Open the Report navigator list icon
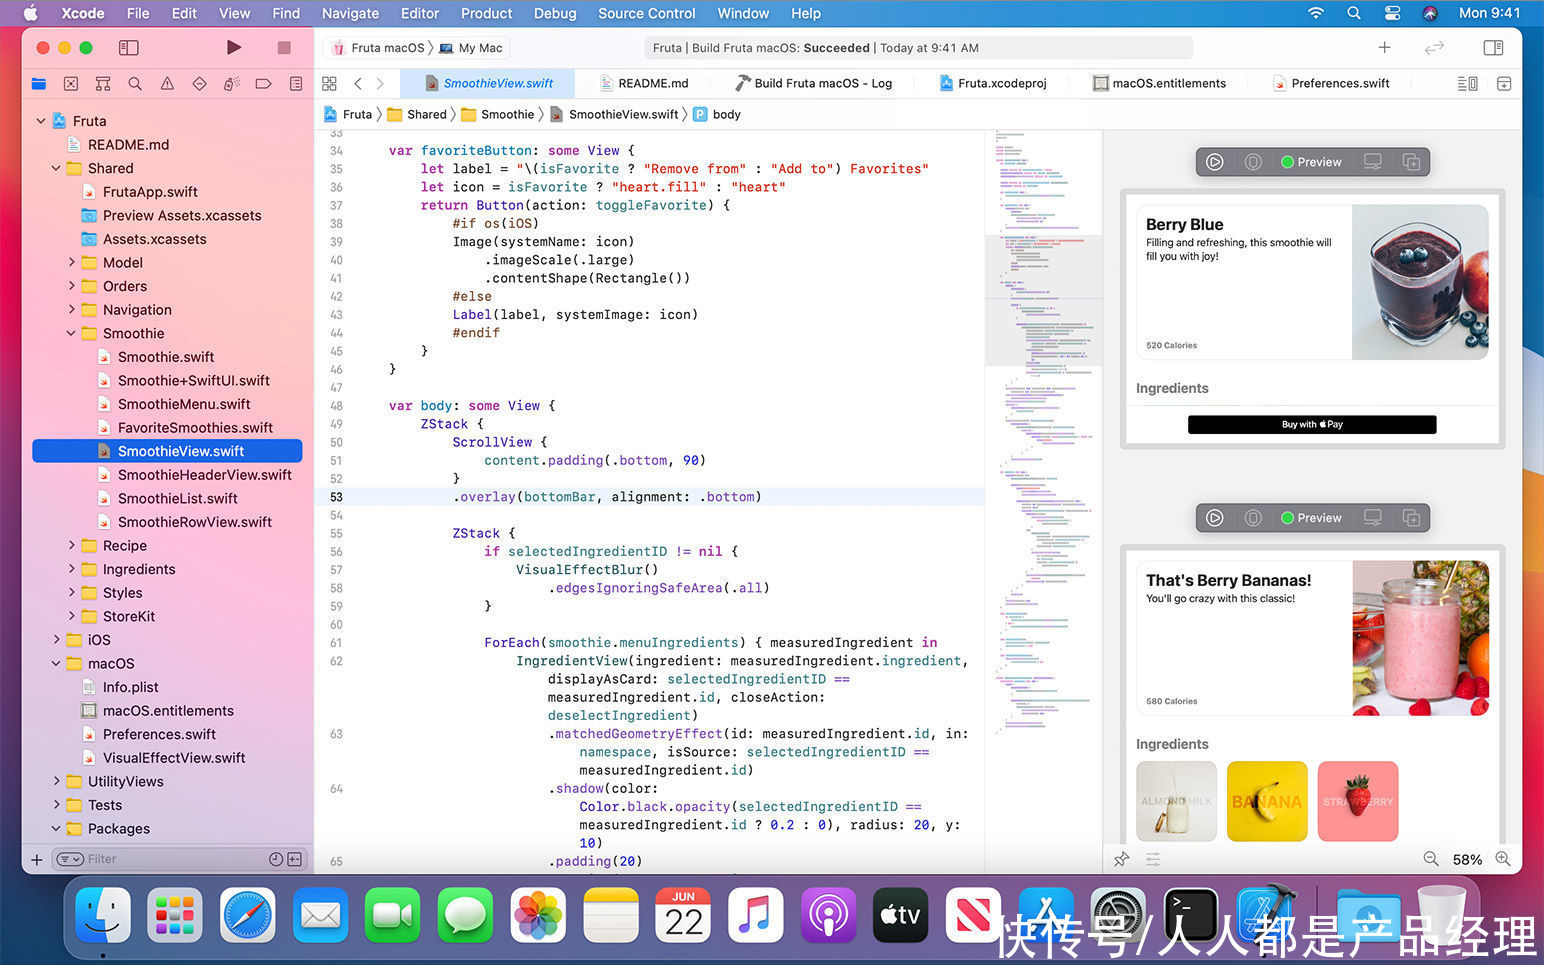 295,83
